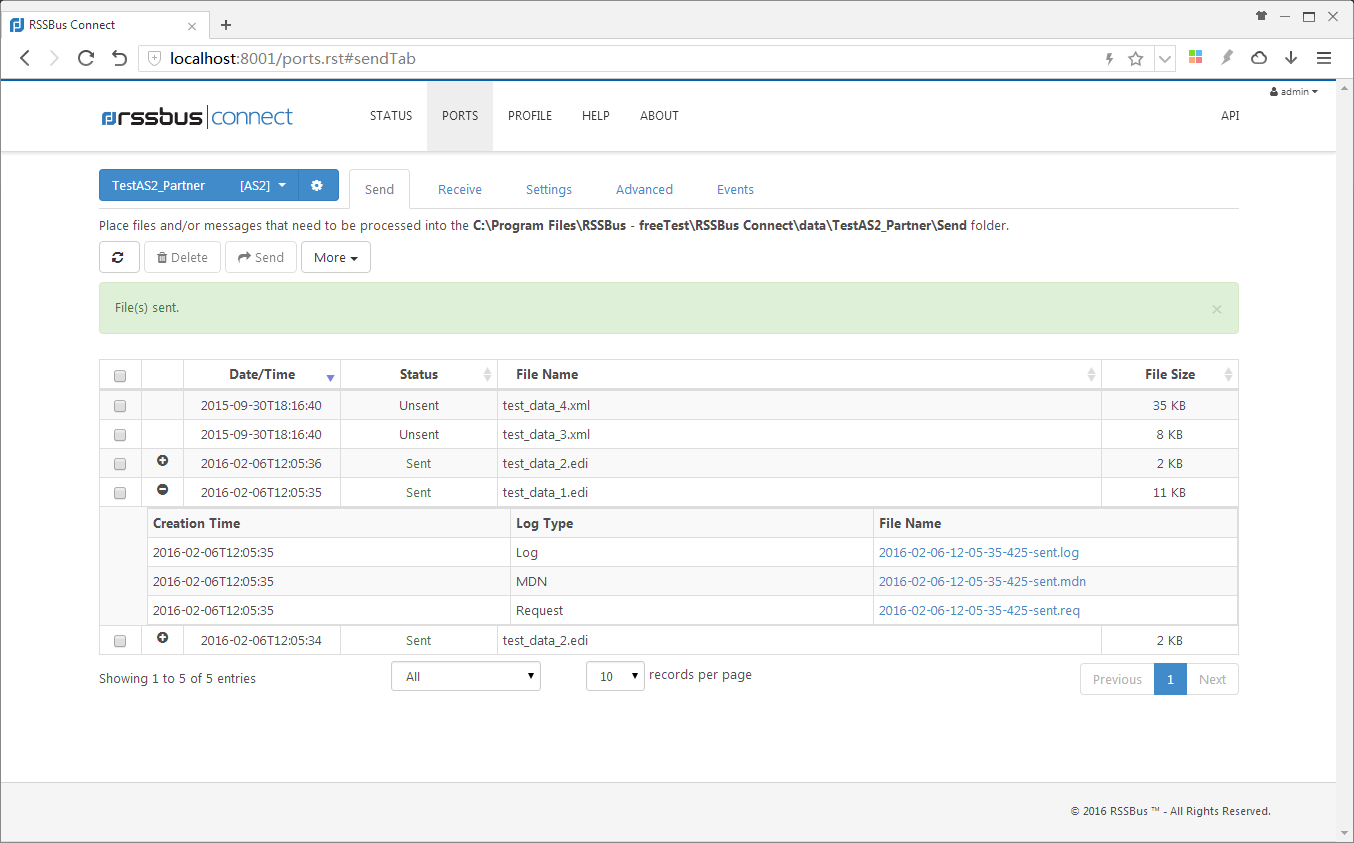Click the '35 KB' file size cell
This screenshot has height=843, width=1354.
tap(1169, 406)
